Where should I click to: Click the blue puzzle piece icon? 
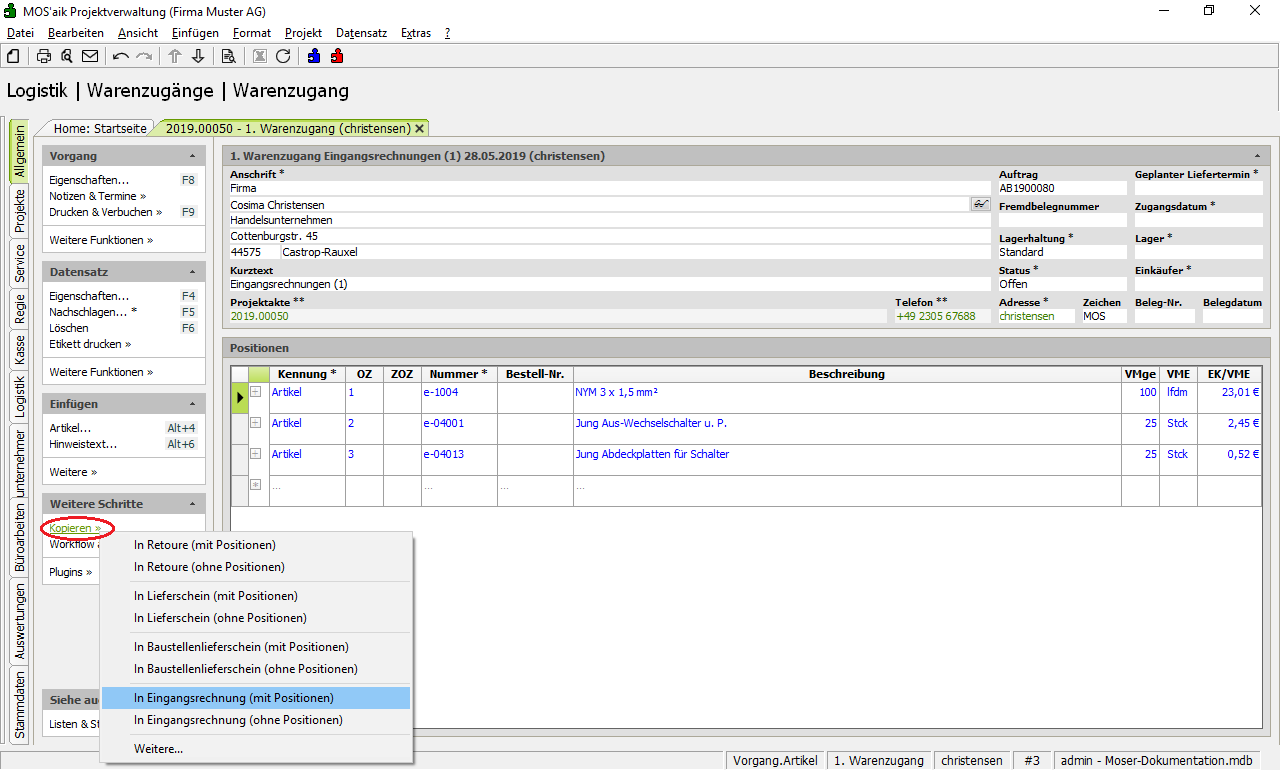(x=314, y=56)
